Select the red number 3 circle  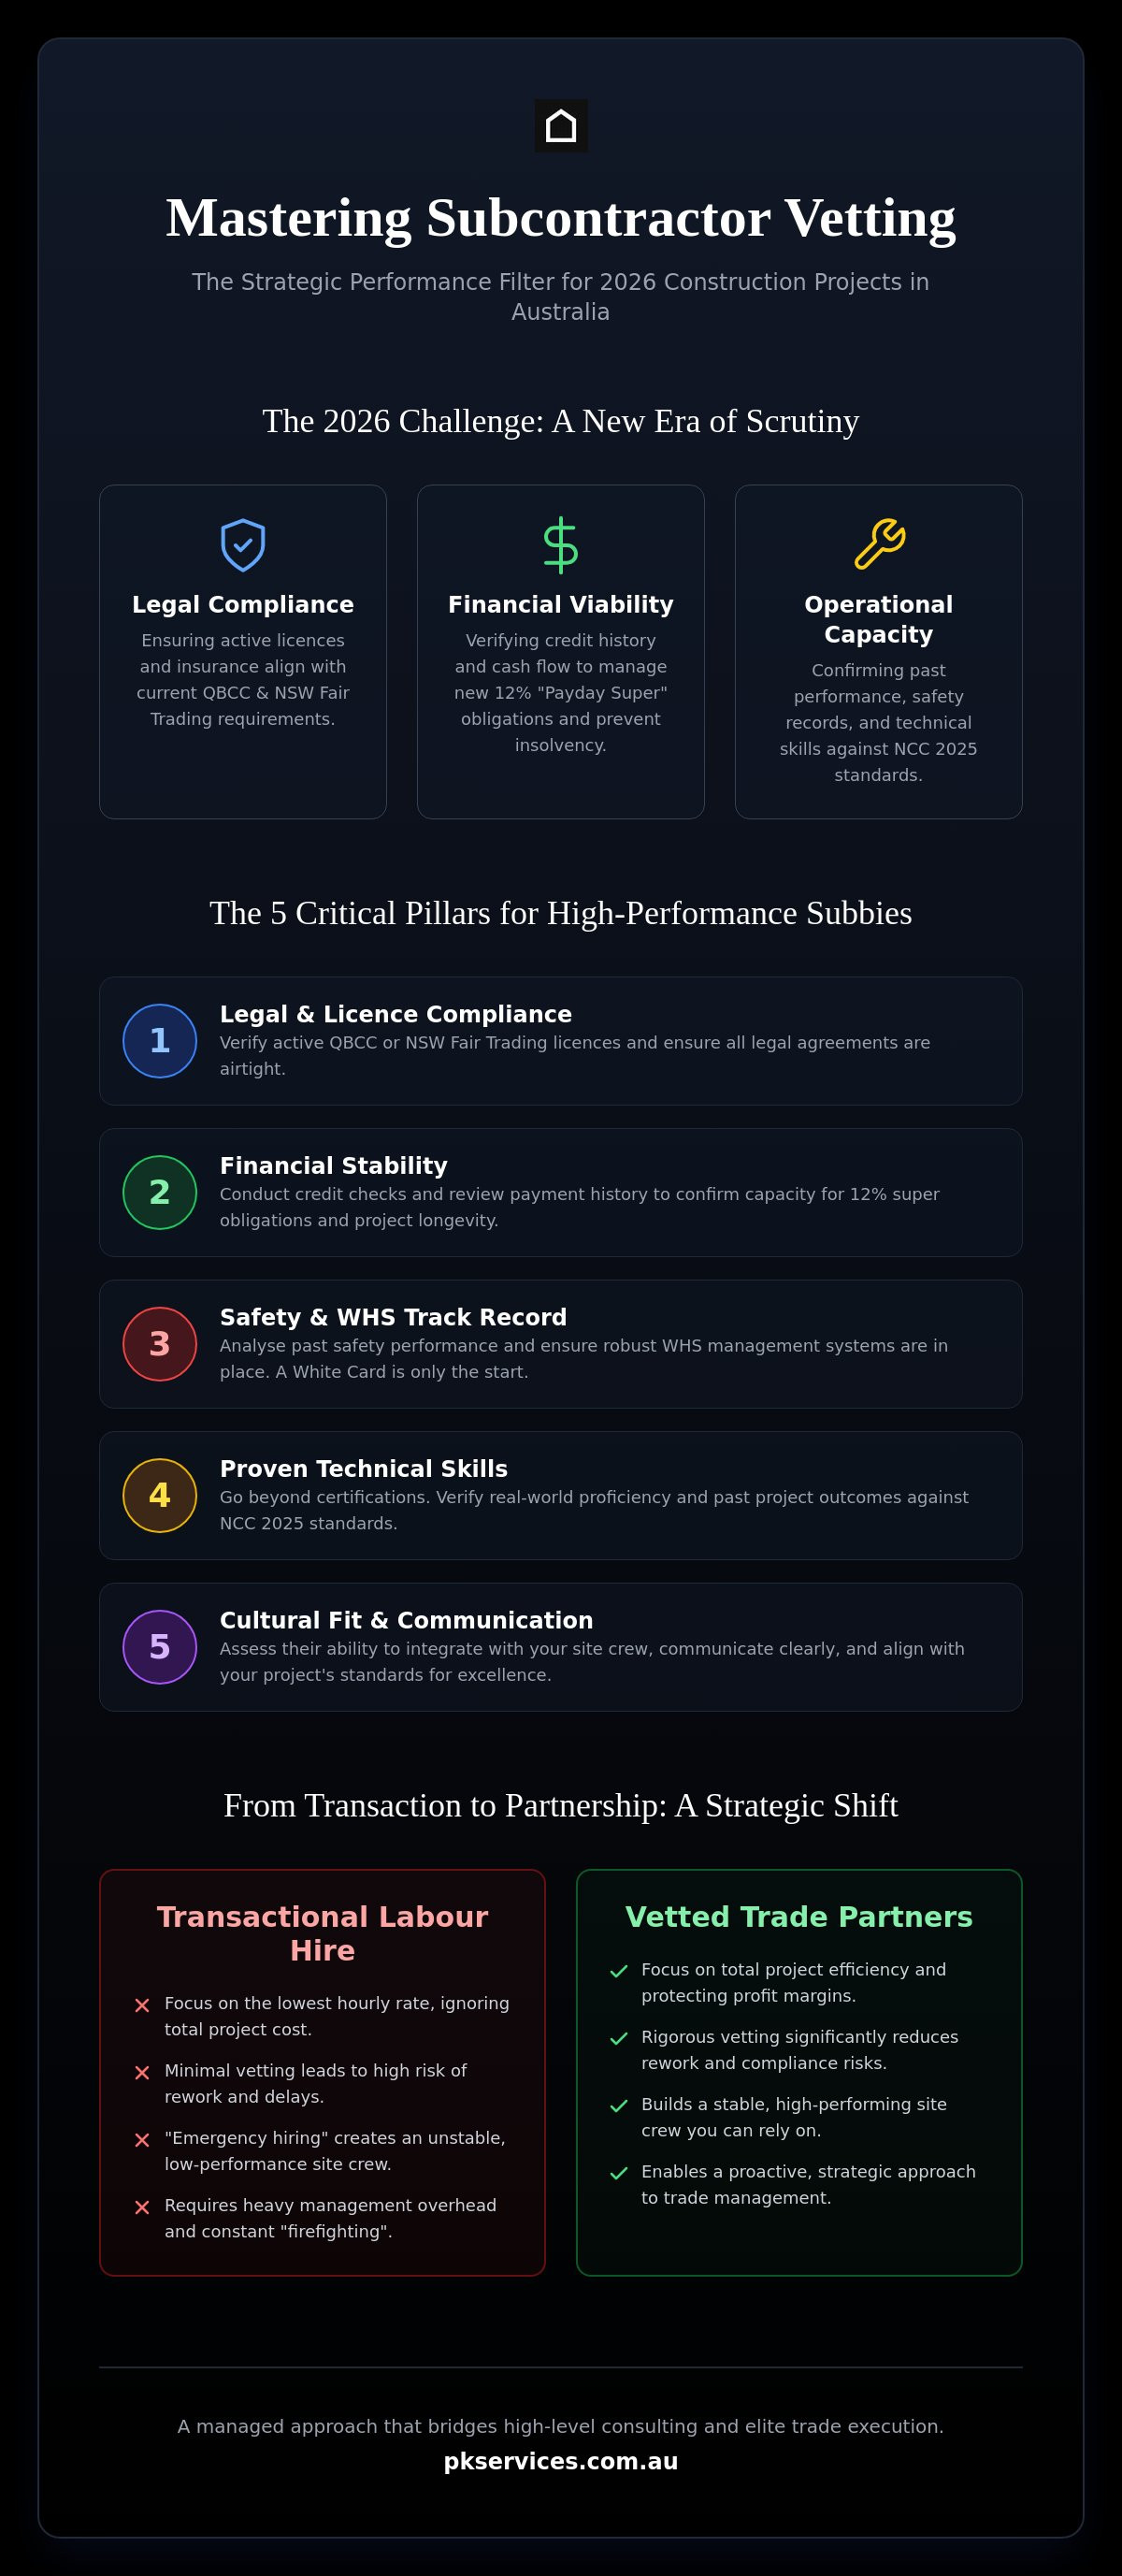pyautogui.click(x=160, y=1344)
